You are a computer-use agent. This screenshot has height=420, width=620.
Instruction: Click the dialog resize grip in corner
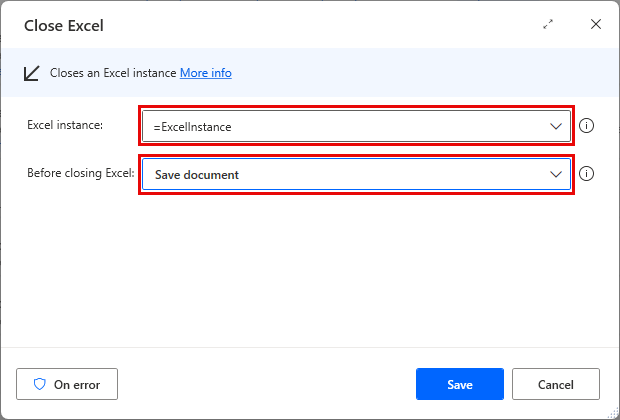point(612,414)
